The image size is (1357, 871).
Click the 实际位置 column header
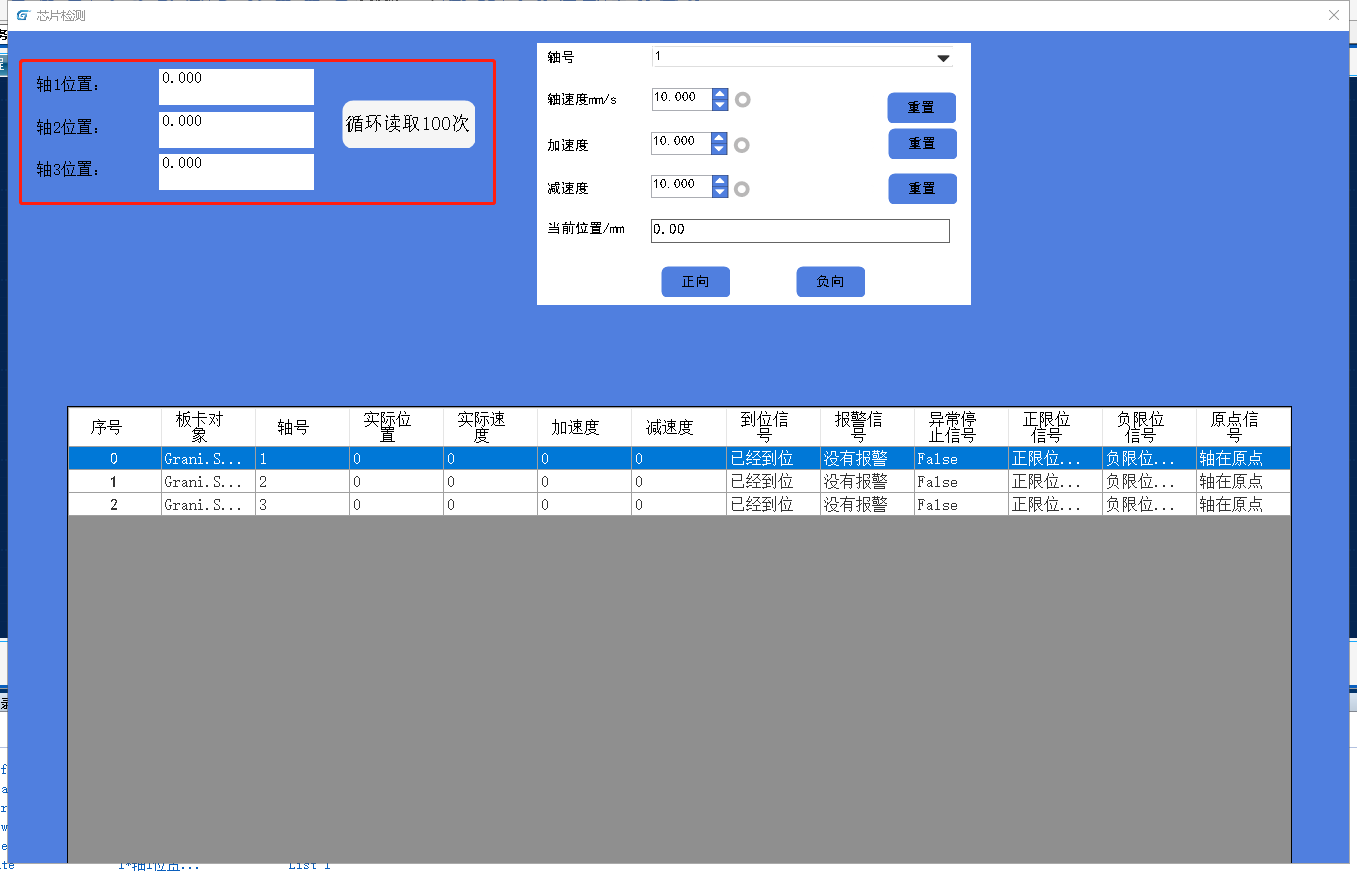coord(396,427)
